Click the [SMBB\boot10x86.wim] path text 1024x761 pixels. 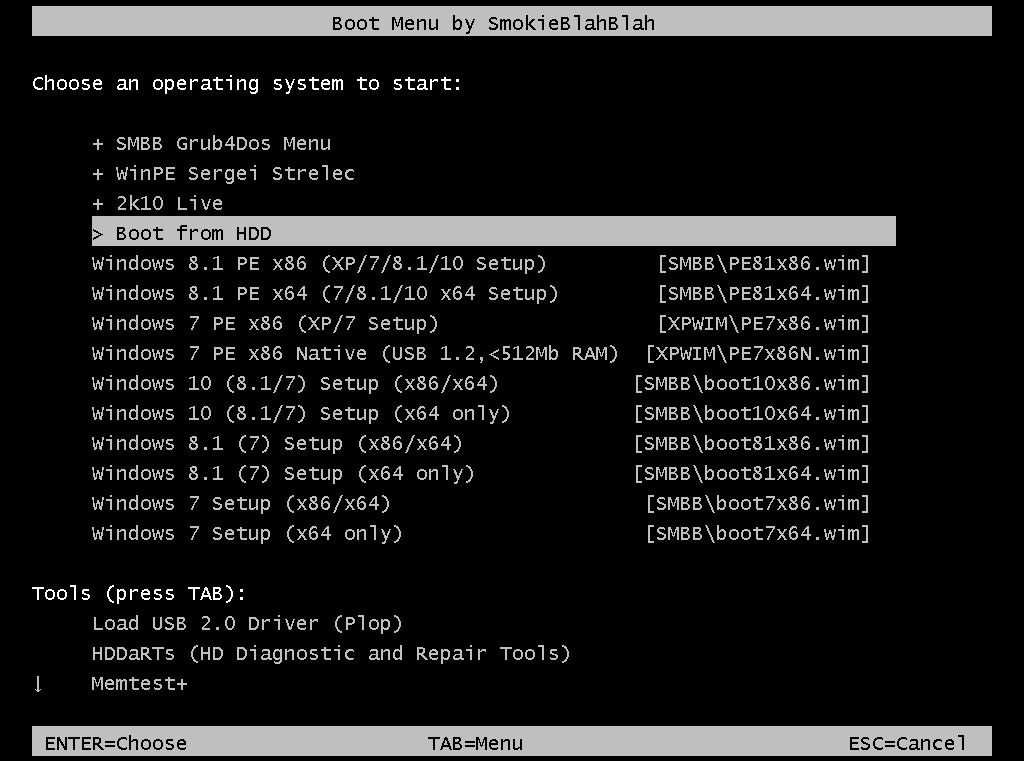(x=752, y=384)
